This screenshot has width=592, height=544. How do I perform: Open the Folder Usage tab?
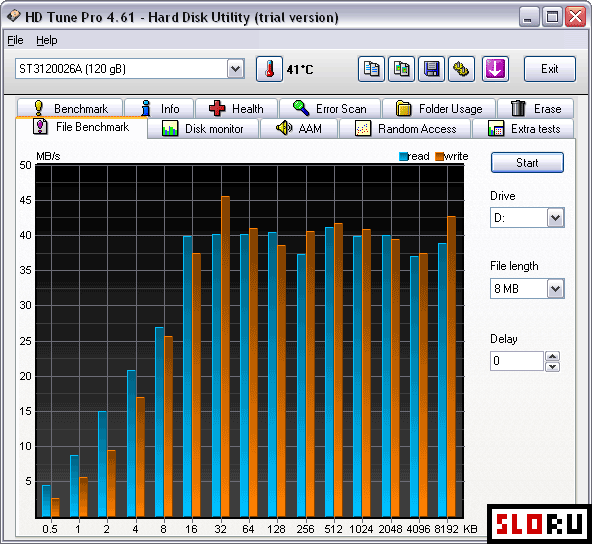coord(439,109)
